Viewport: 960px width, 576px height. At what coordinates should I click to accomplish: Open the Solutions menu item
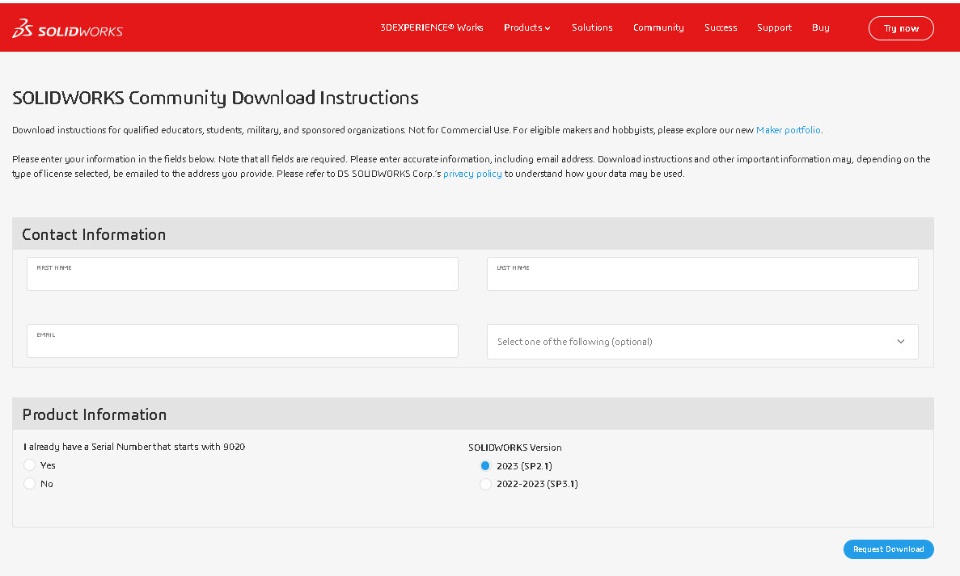tap(592, 28)
